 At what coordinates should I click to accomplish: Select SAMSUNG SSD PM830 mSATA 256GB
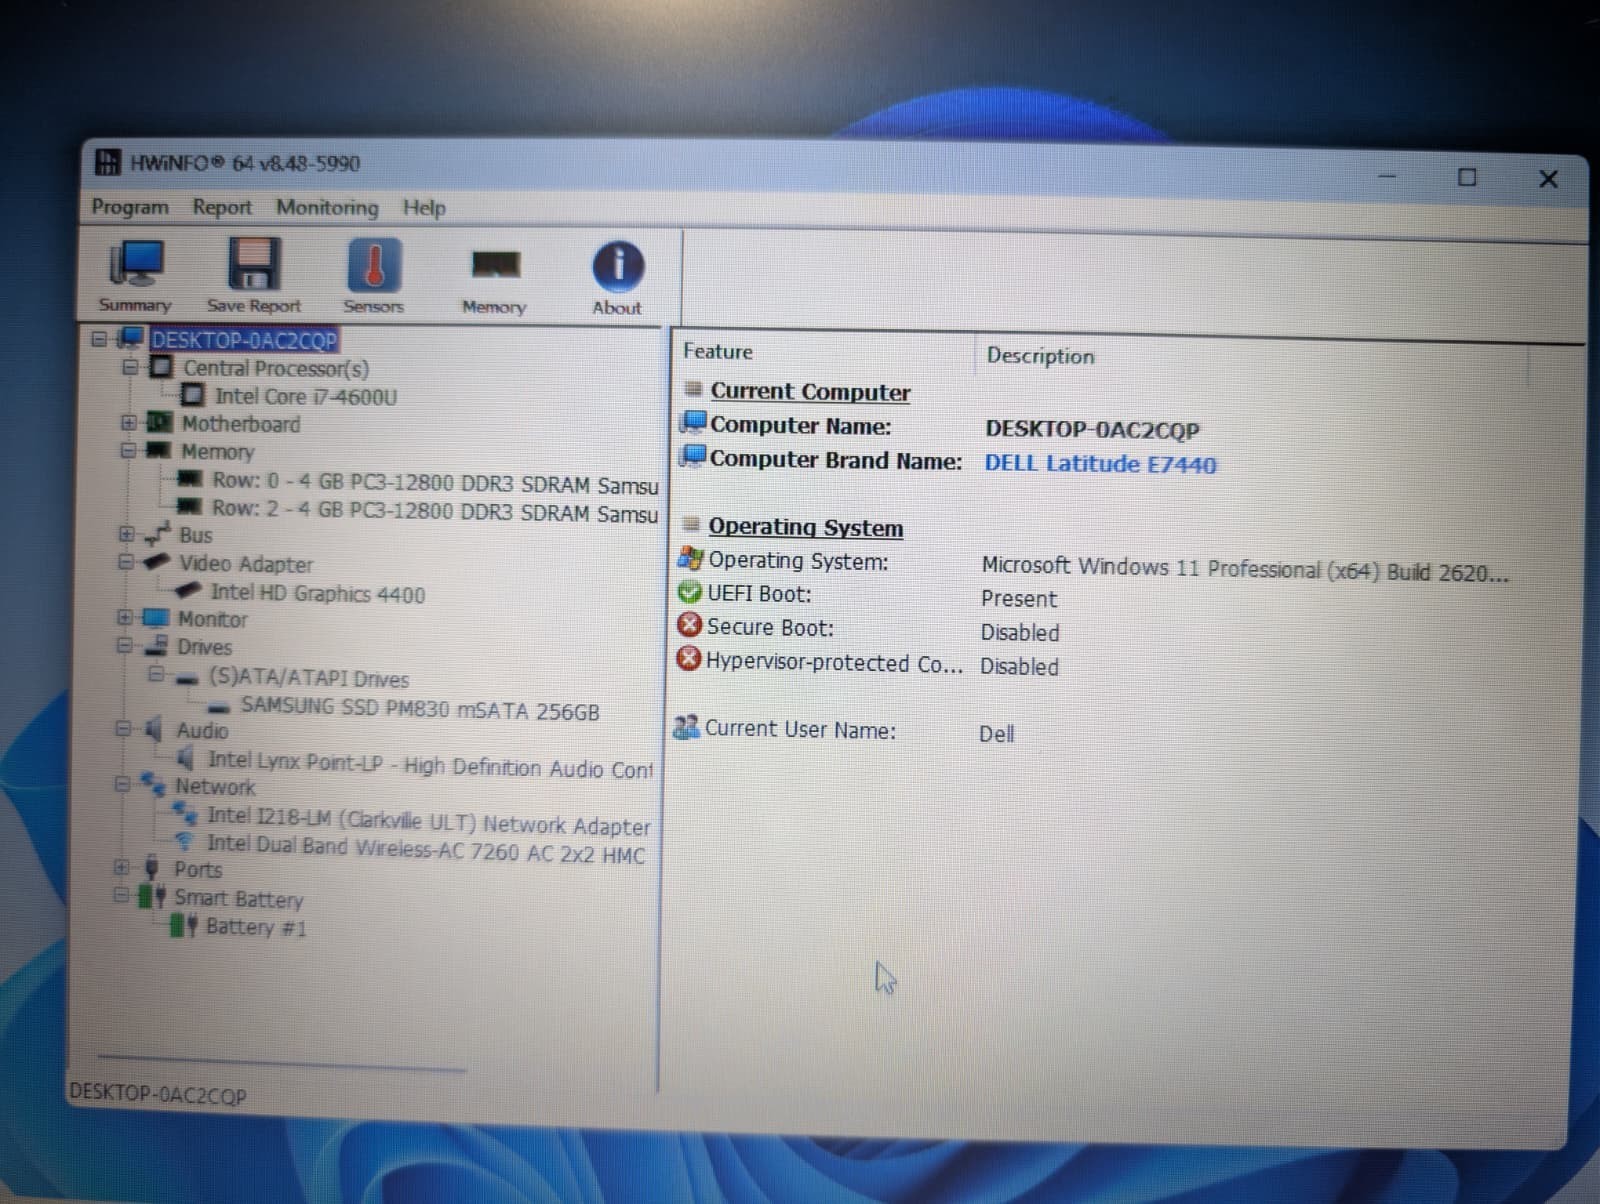click(x=420, y=709)
